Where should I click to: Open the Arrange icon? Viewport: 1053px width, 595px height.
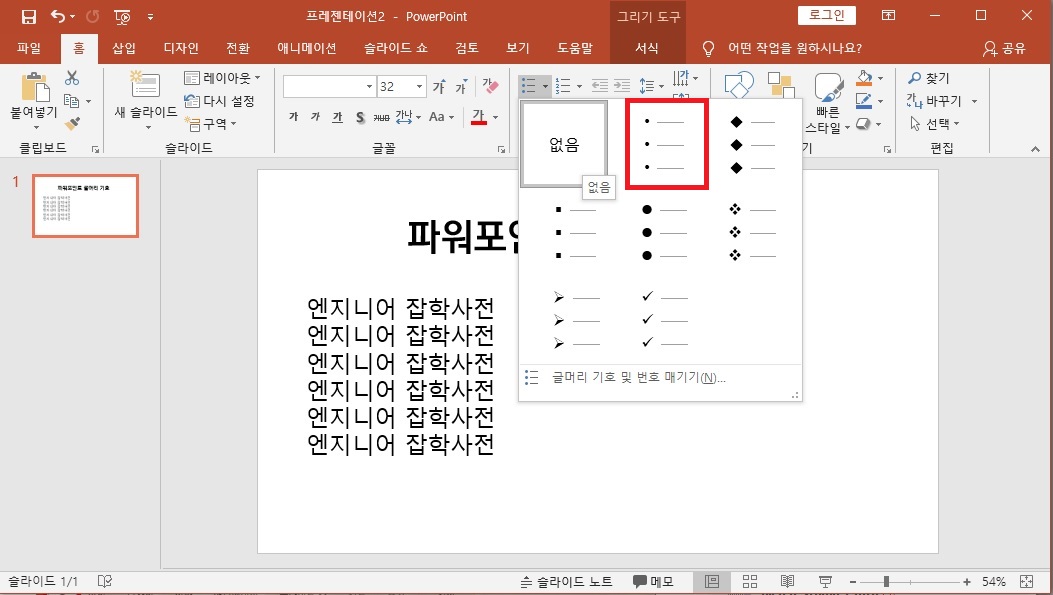pyautogui.click(x=781, y=85)
